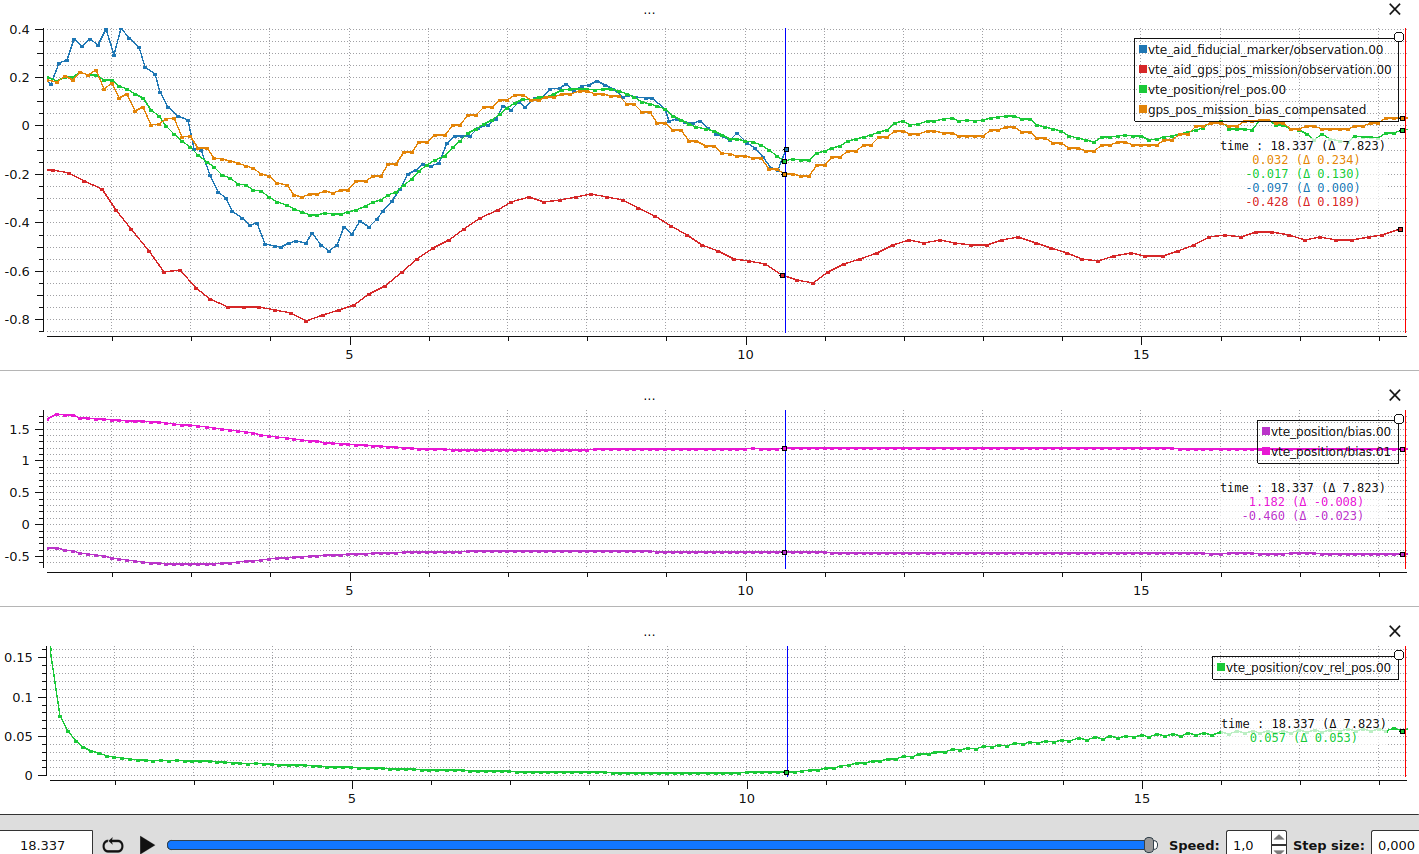Toggle gps_pos_mission_bias_compensated curve in the legend
This screenshot has height=854, width=1419.
click(x=1252, y=110)
